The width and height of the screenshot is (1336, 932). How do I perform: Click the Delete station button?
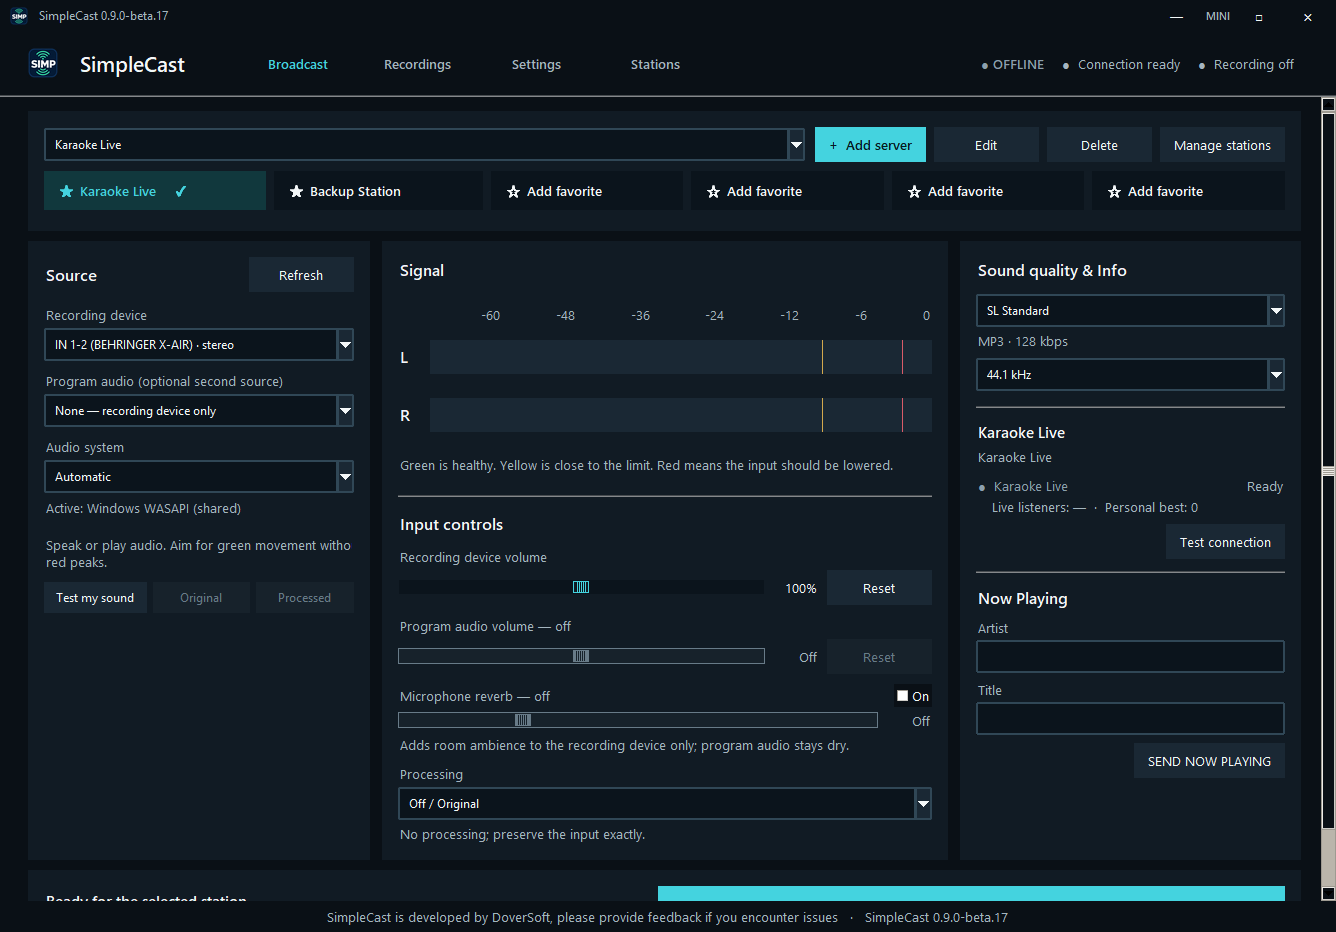(x=1099, y=145)
